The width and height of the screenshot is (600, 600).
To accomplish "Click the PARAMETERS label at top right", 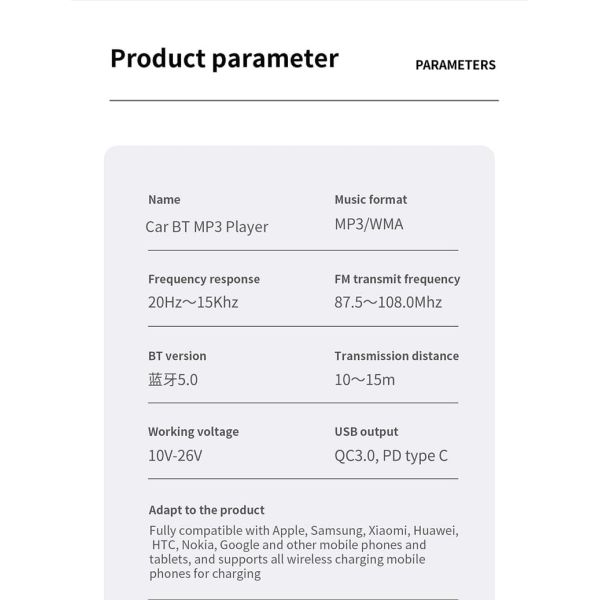I will (x=455, y=65).
